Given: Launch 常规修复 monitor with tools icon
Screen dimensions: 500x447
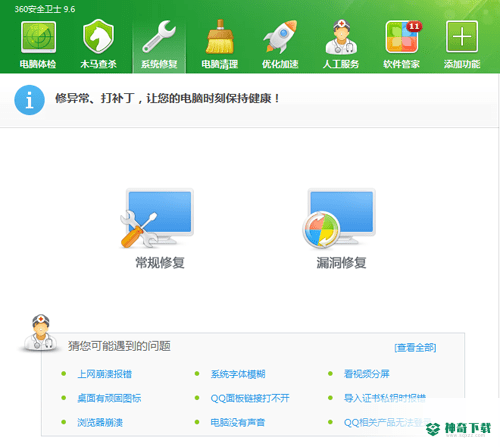Looking at the screenshot, I should 157,219.
